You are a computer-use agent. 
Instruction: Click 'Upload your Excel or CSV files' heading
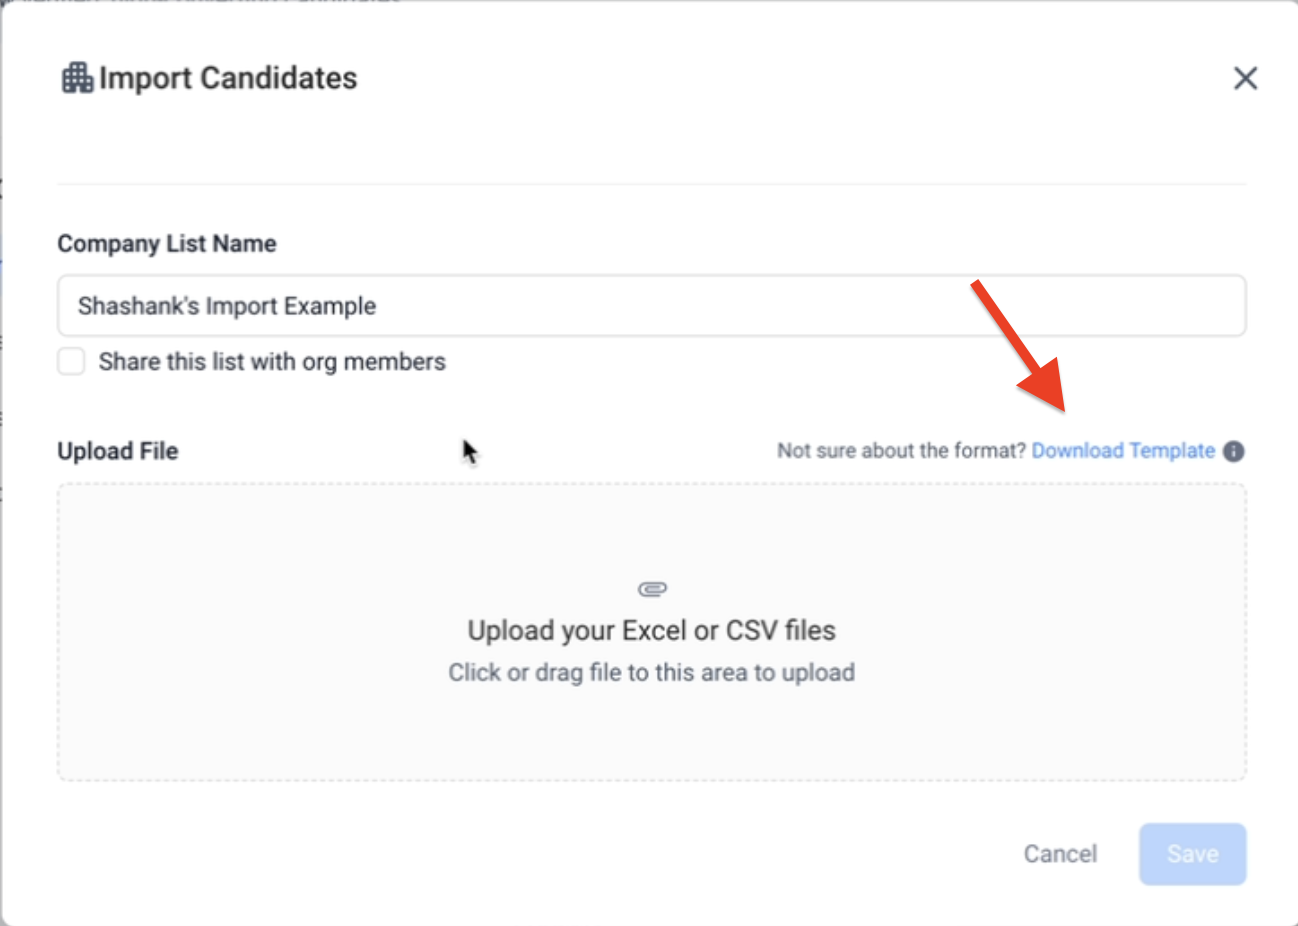(651, 631)
